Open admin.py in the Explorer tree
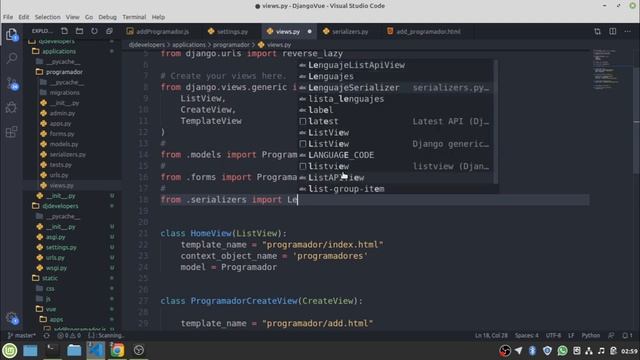The image size is (640, 360). 62,113
